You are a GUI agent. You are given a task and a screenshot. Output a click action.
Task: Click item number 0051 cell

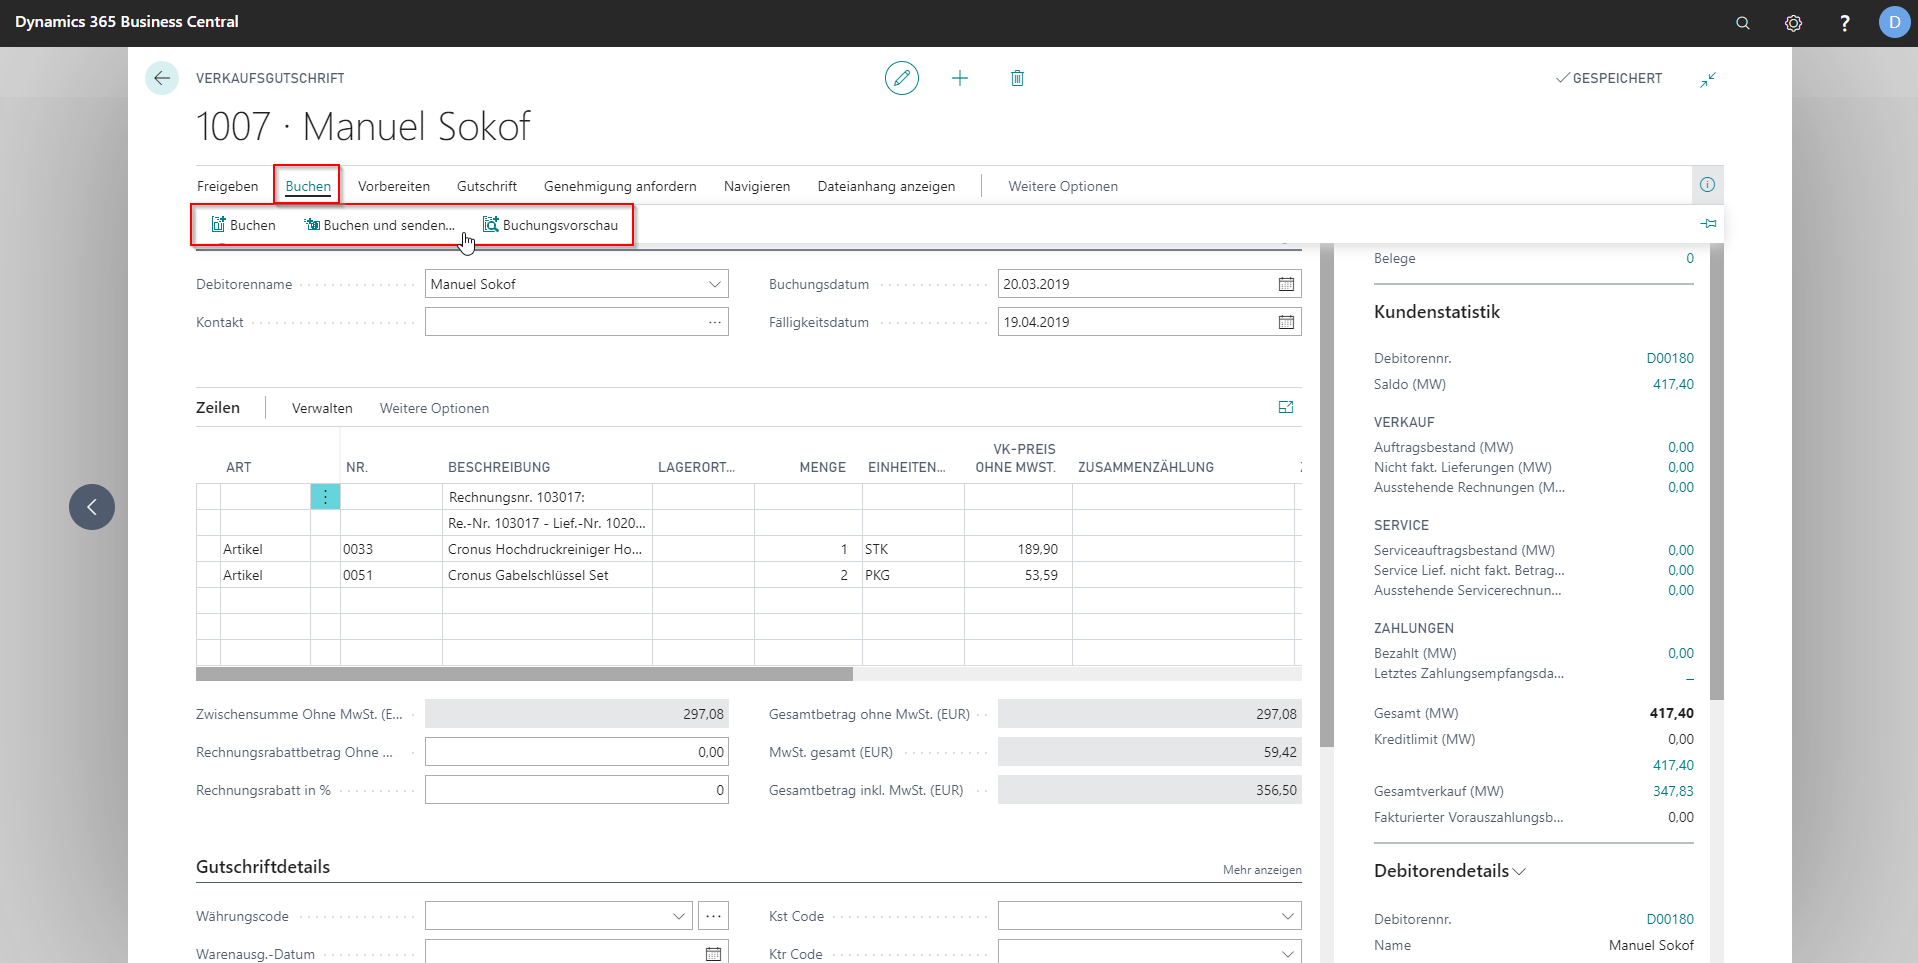(391, 575)
